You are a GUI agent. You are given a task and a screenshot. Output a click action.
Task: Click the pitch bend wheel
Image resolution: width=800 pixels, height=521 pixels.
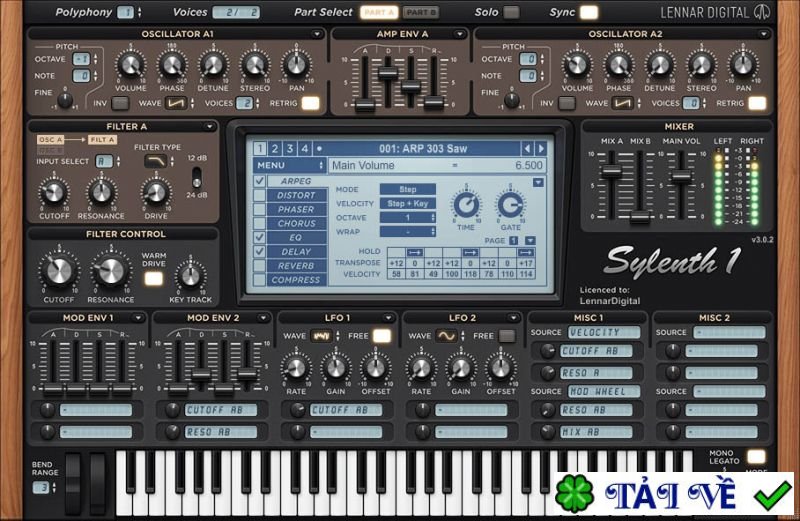[73, 482]
